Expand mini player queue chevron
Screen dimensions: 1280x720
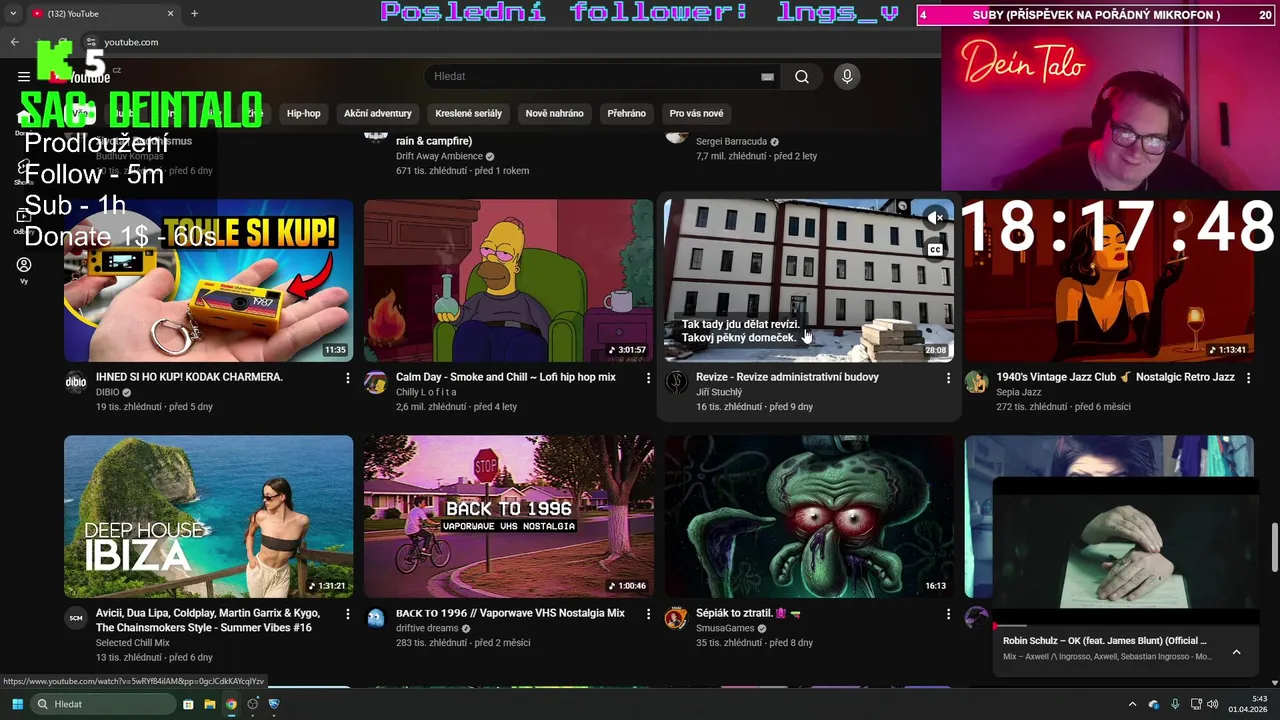coord(1236,652)
